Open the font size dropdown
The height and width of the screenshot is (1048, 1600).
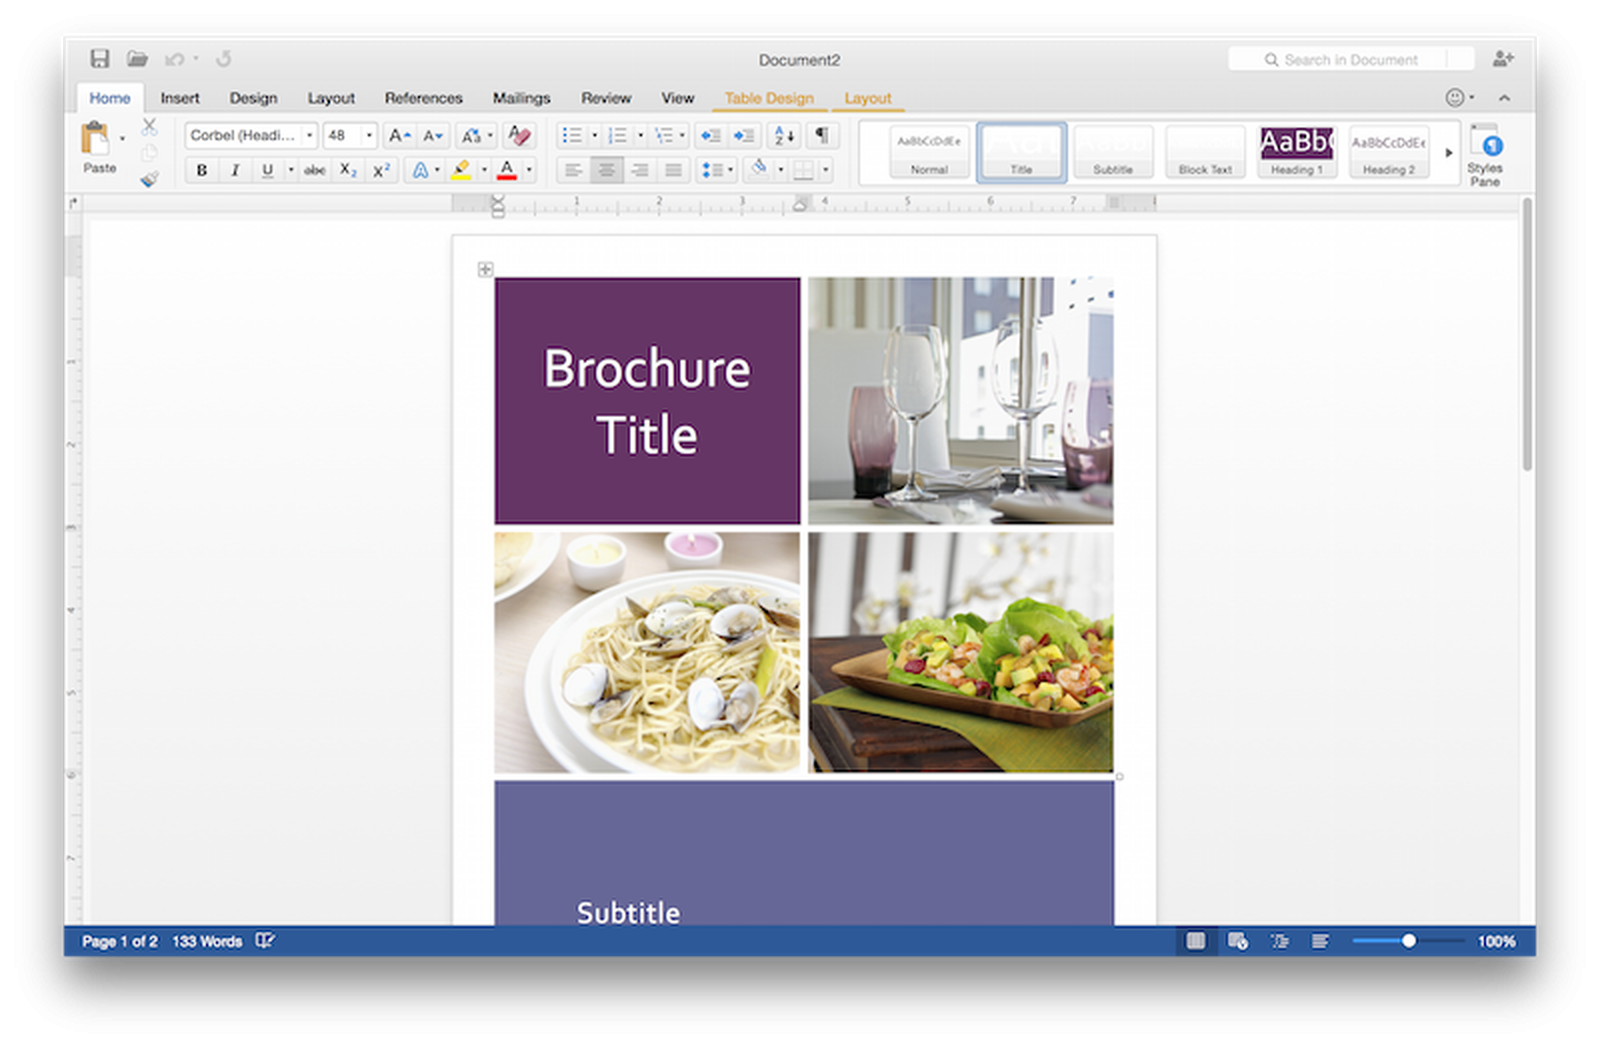369,135
